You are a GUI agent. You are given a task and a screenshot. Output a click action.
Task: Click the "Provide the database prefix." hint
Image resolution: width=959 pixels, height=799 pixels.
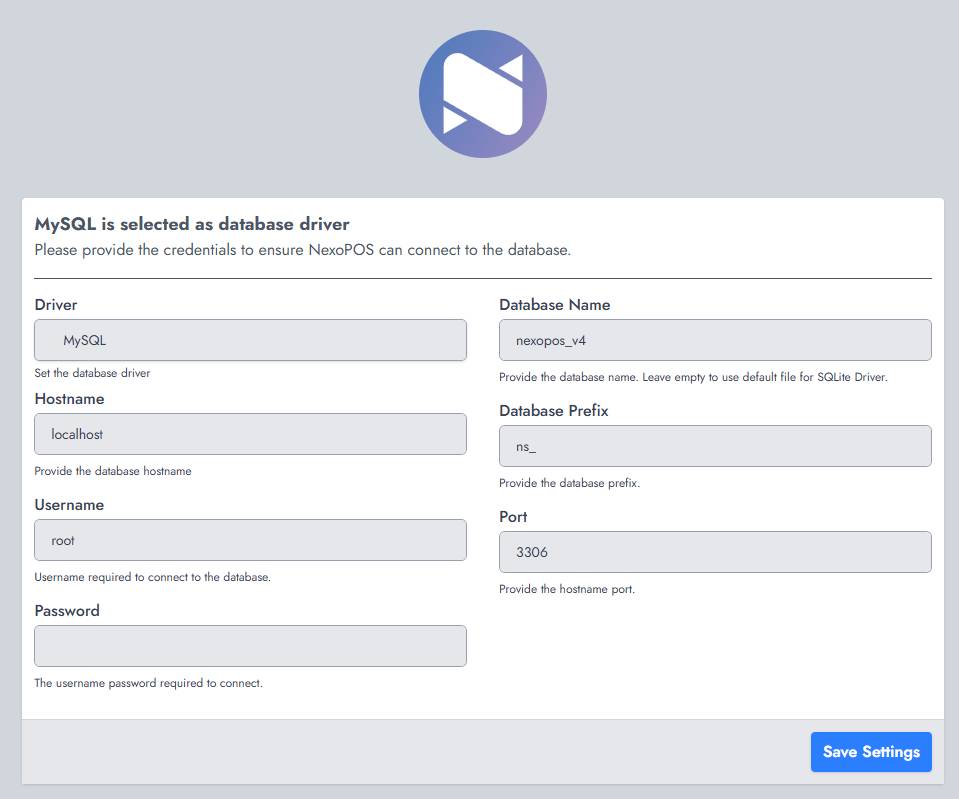click(x=569, y=483)
